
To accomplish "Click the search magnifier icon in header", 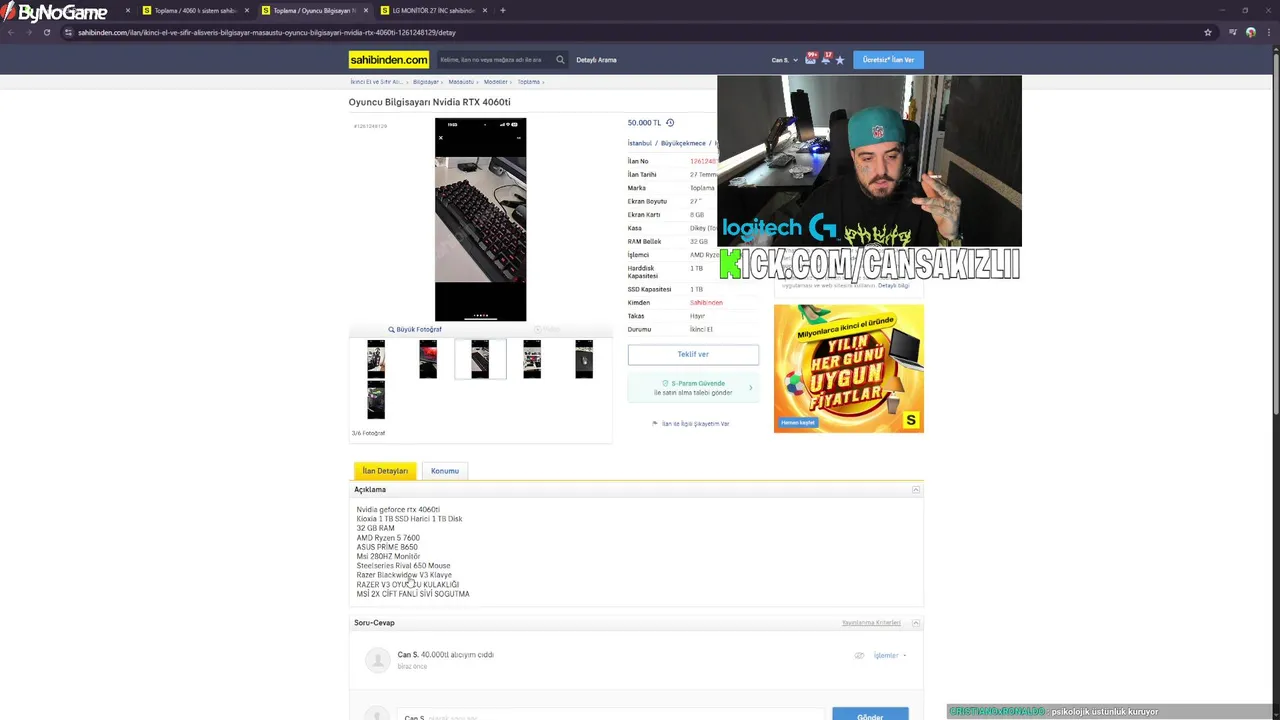I will (560, 60).
